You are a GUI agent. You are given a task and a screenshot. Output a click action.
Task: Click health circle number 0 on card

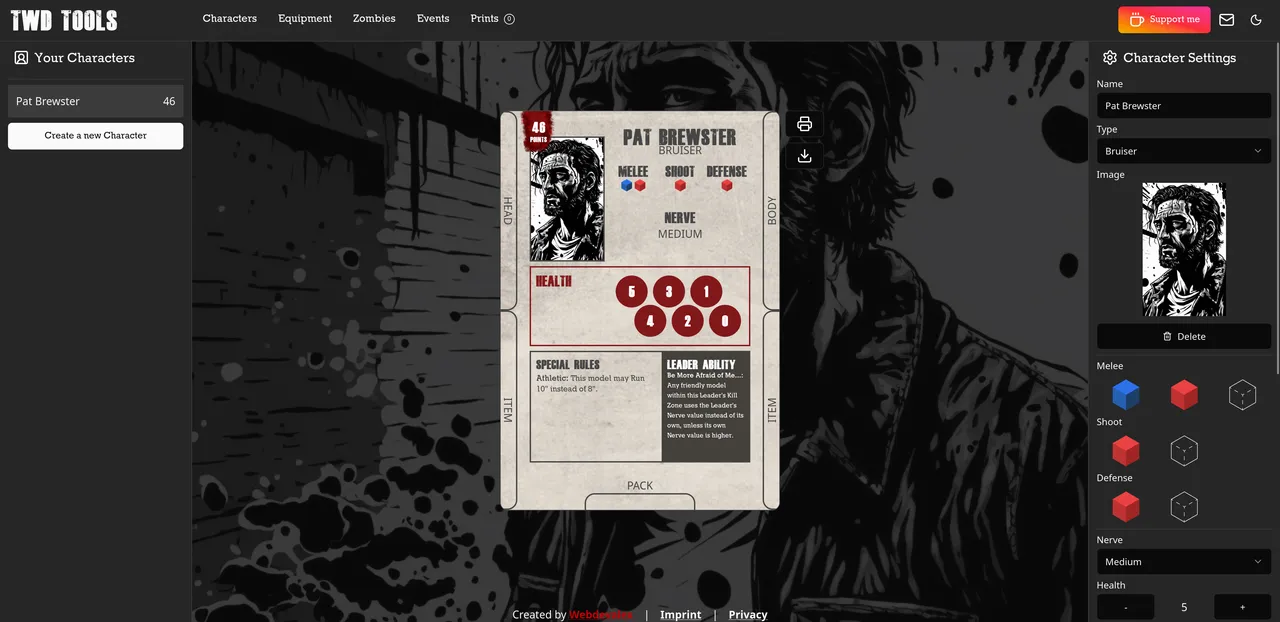click(x=725, y=321)
